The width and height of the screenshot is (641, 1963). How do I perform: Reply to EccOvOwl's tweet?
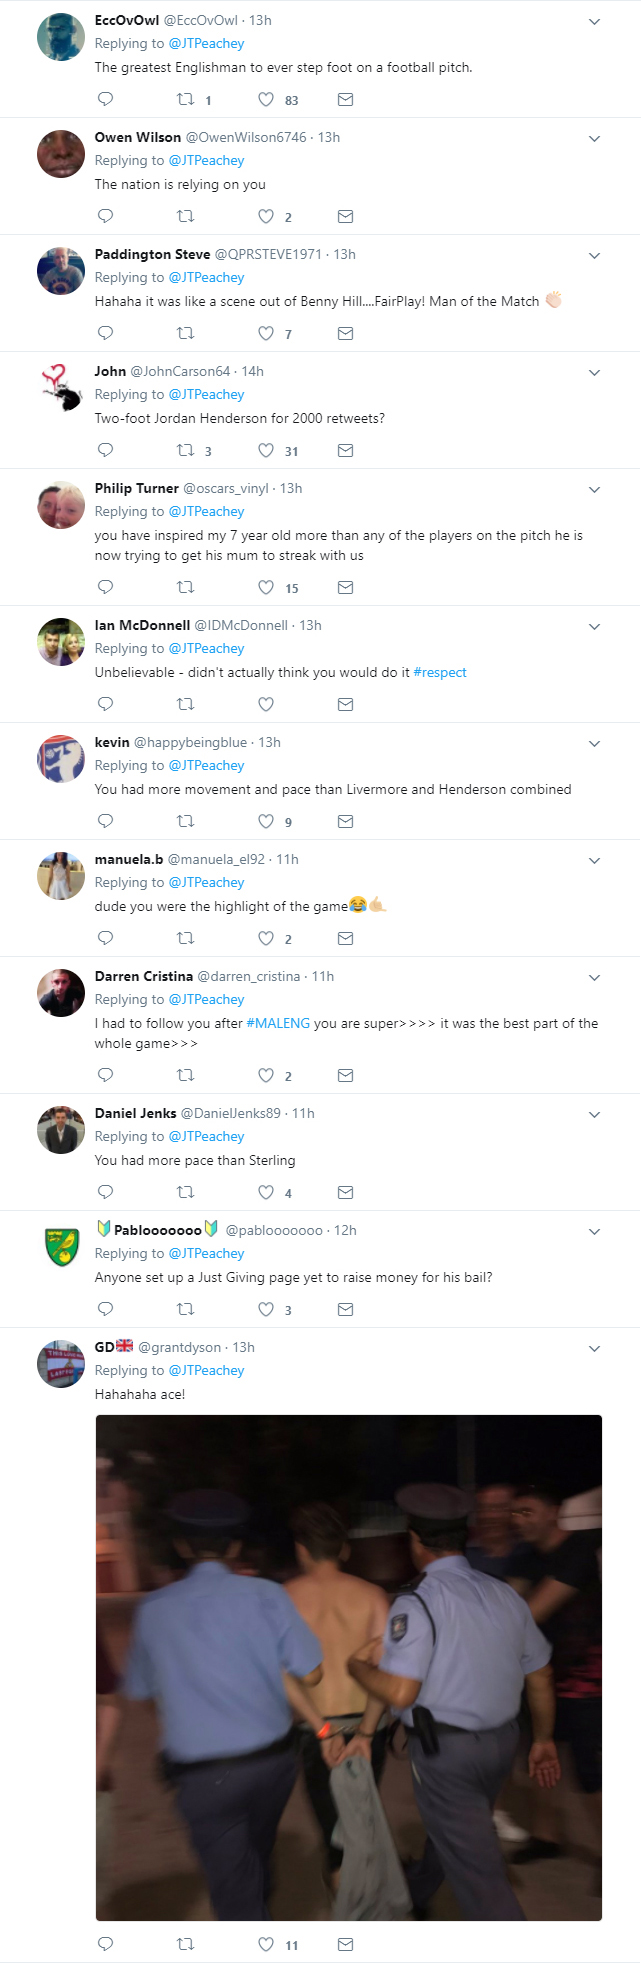tap(104, 99)
